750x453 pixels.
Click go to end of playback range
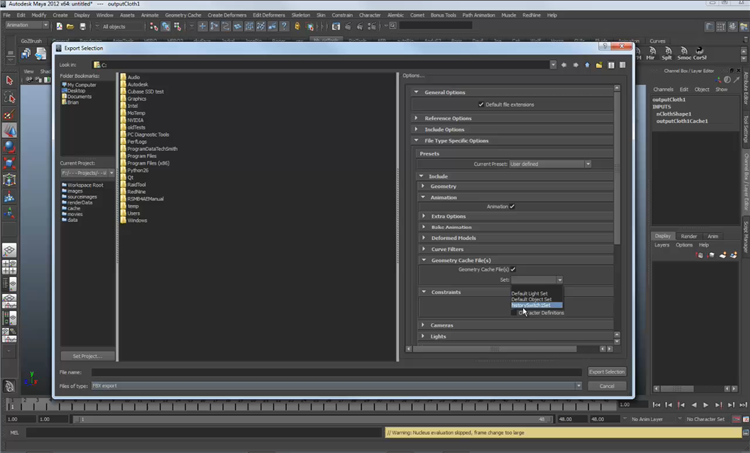click(743, 405)
